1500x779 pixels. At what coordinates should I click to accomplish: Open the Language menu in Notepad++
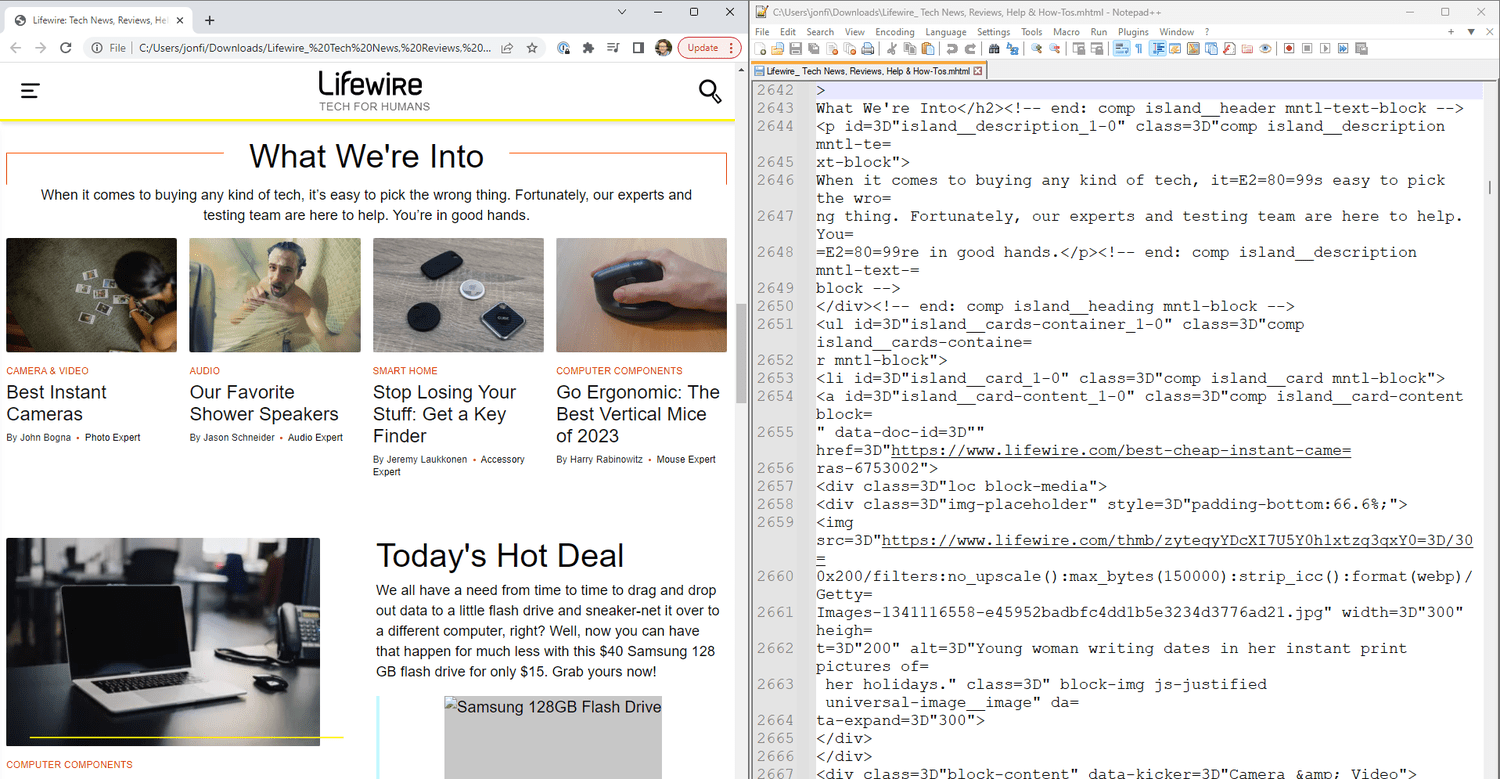tap(945, 32)
